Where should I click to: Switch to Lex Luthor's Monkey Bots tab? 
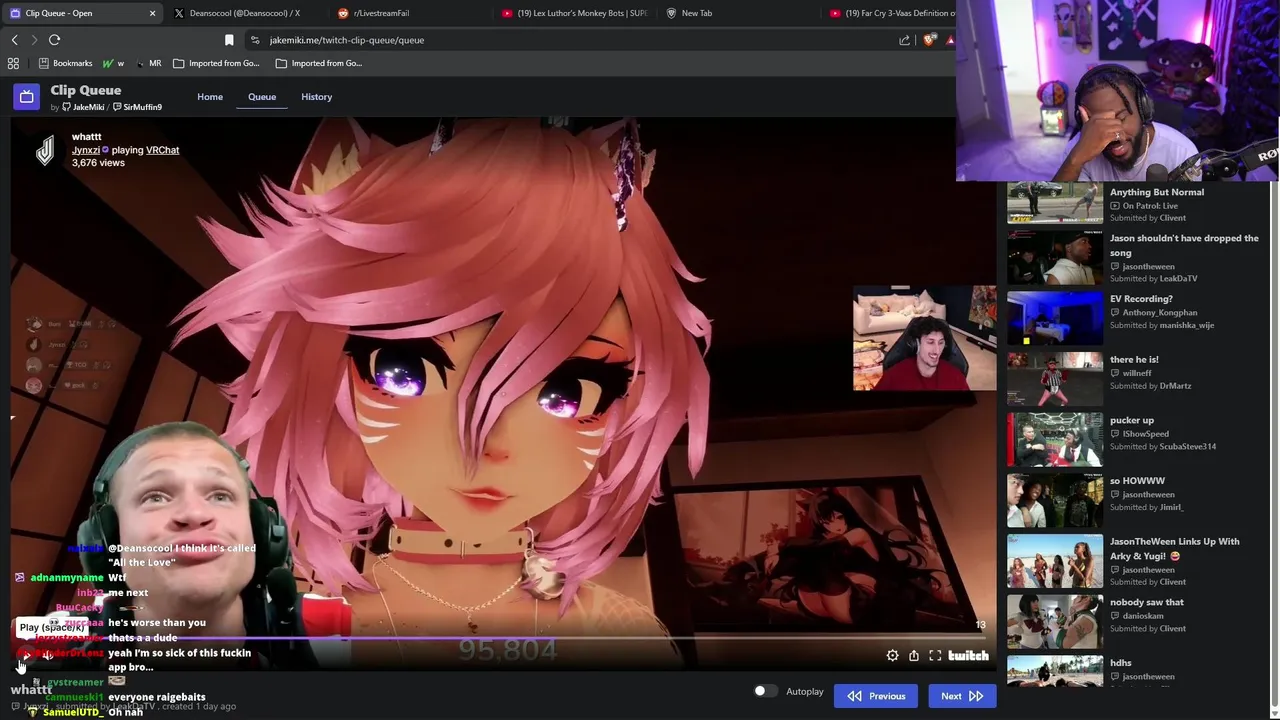(575, 13)
